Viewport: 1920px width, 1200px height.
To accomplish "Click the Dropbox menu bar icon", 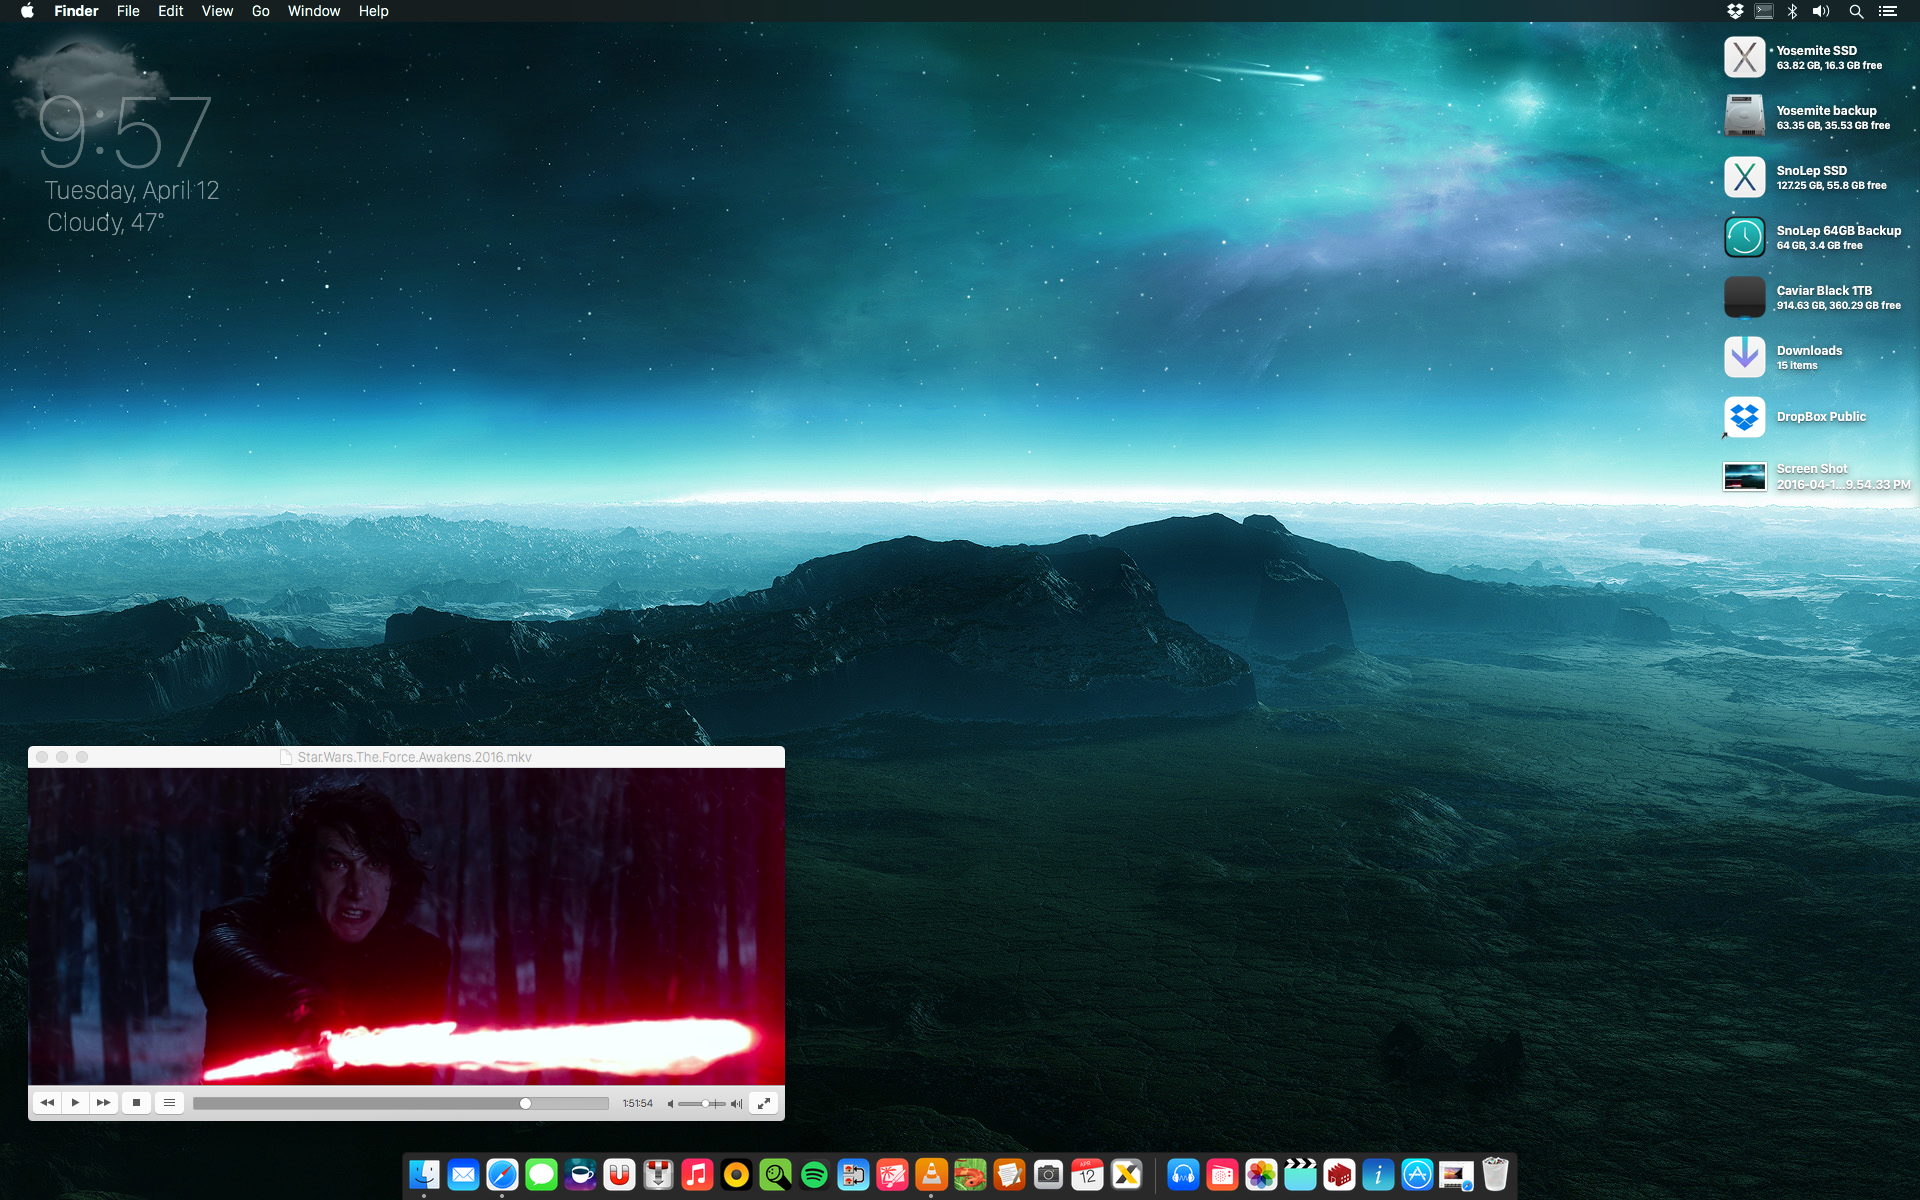I will click(1735, 11).
